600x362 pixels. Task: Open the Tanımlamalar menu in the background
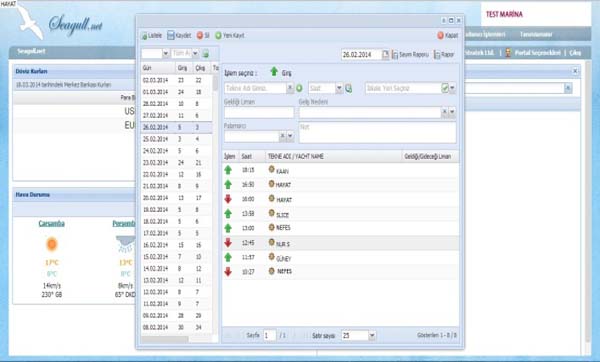[x=536, y=34]
